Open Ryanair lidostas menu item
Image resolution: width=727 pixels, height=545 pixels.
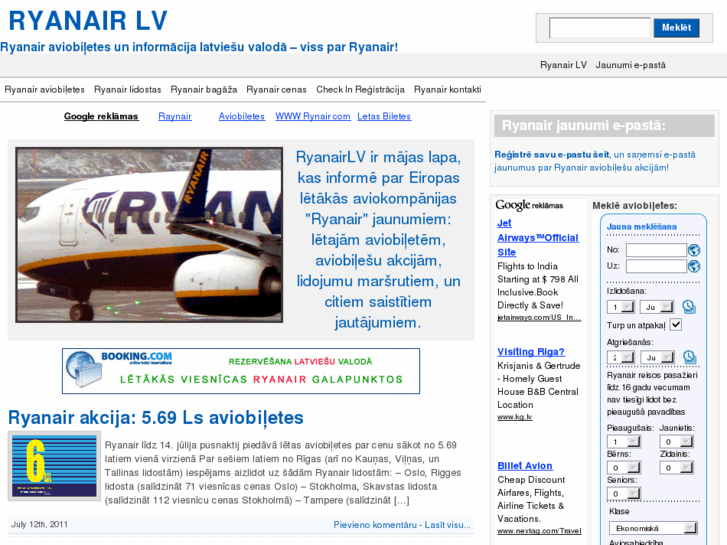[x=128, y=90]
